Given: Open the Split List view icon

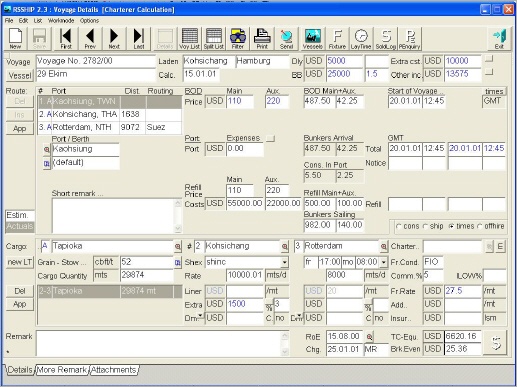Looking at the screenshot, I should [x=214, y=39].
